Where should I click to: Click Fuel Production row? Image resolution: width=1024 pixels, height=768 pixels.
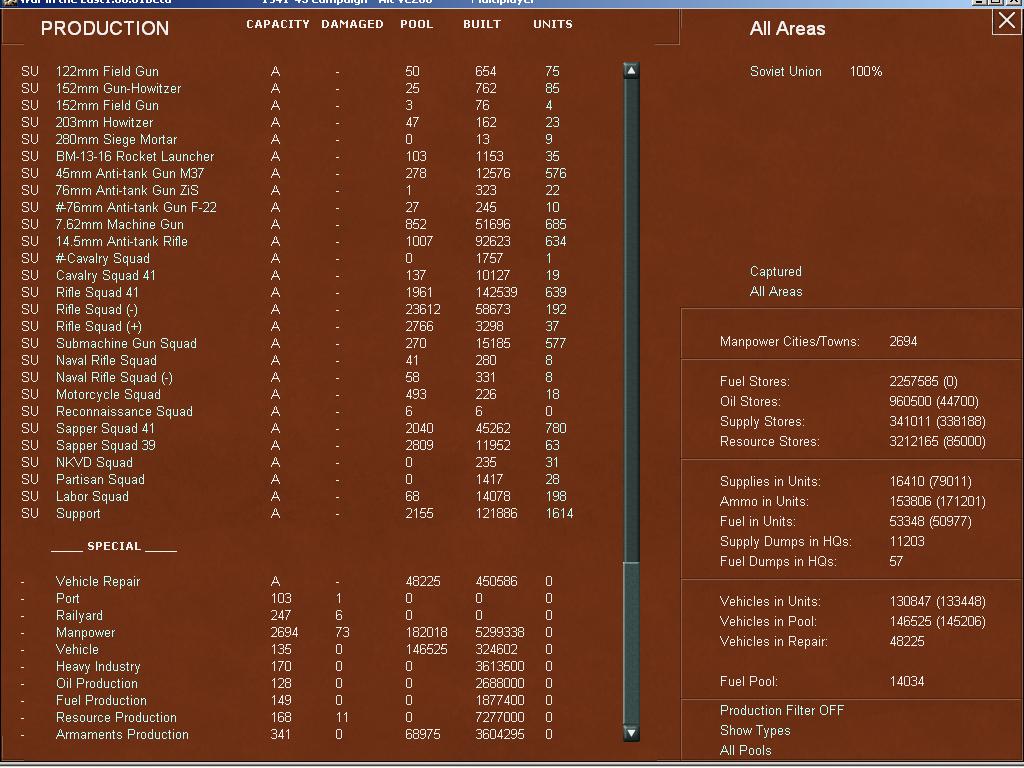(287, 699)
